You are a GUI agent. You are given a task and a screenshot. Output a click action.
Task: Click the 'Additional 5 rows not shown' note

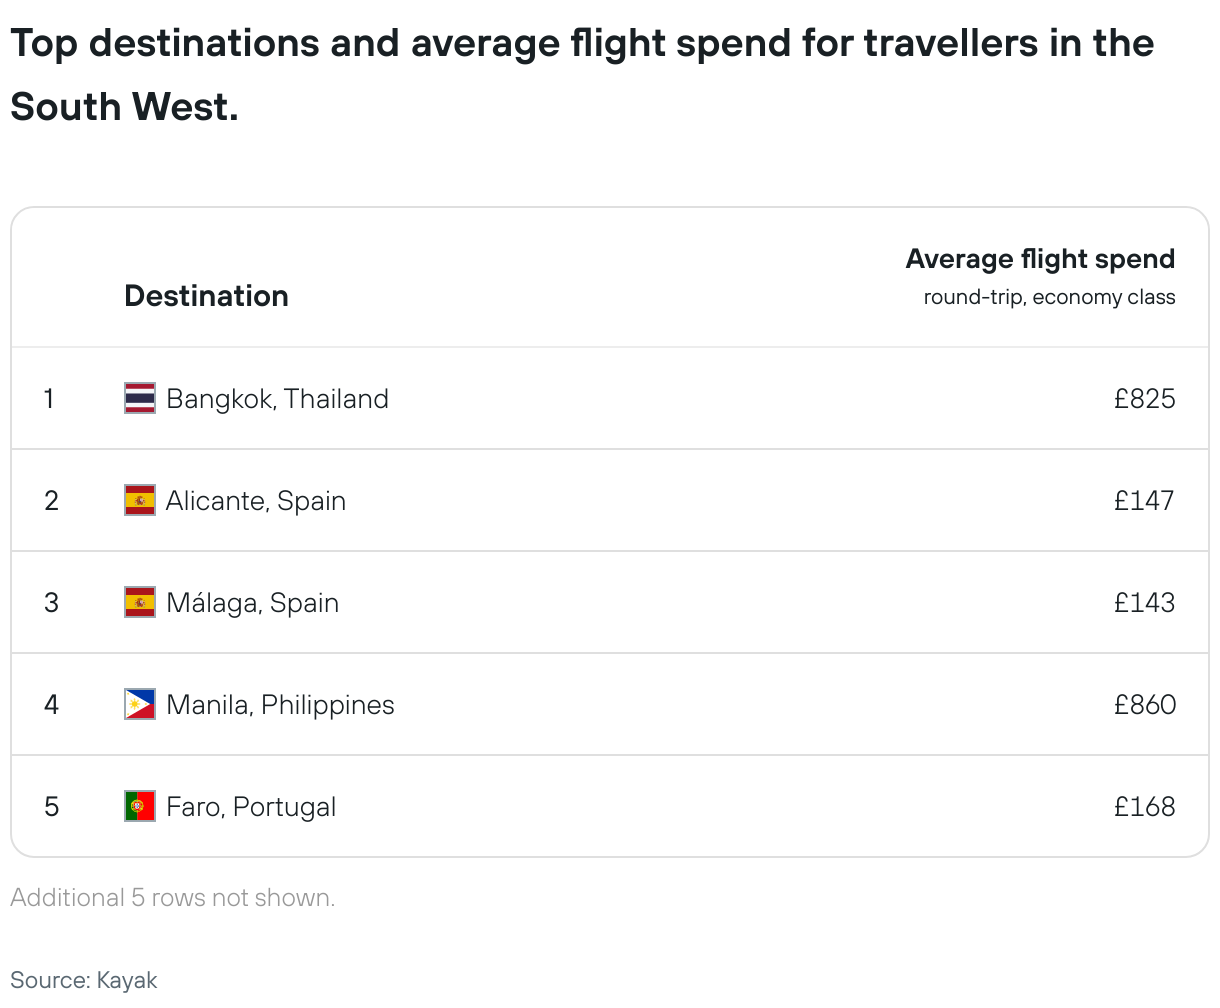pos(173,898)
